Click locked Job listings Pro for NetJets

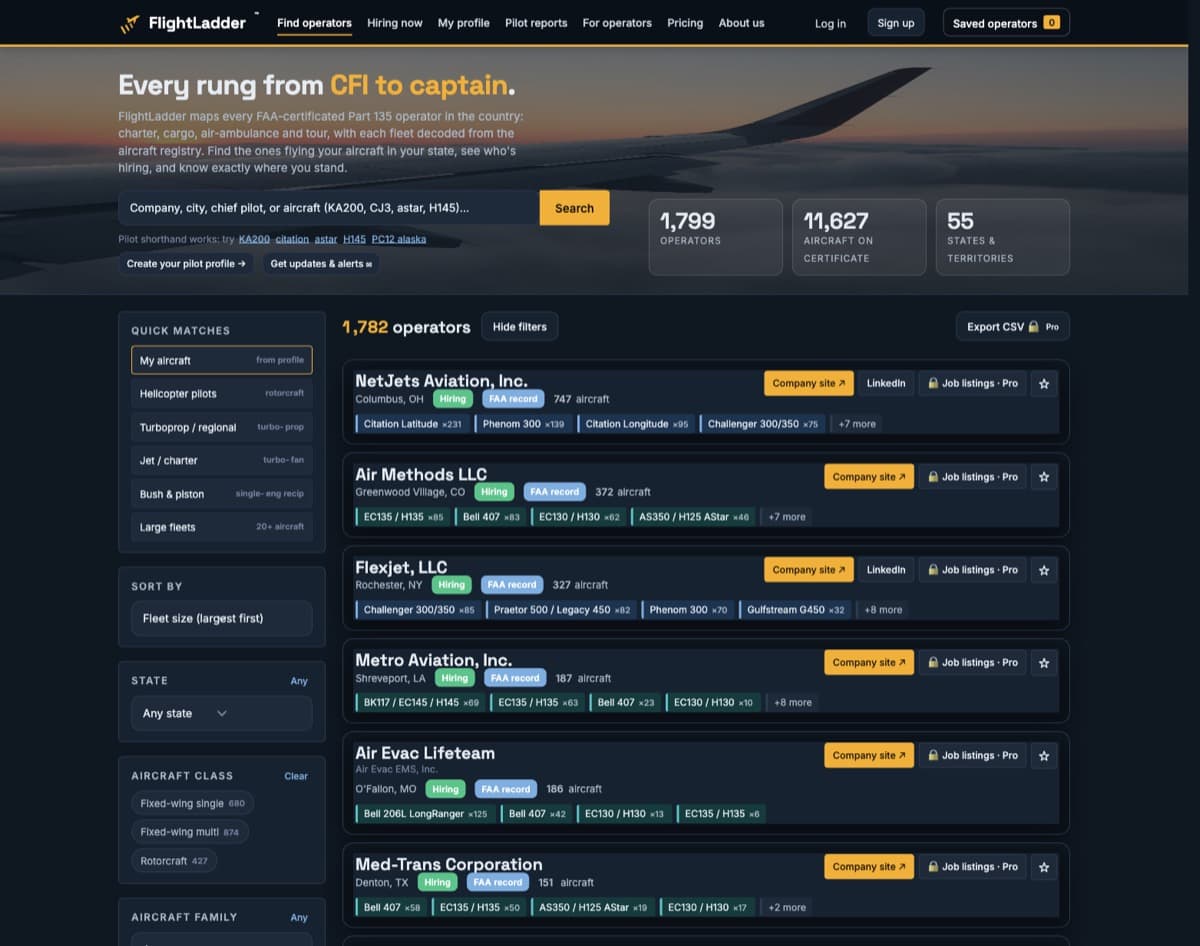pyautogui.click(x=972, y=384)
